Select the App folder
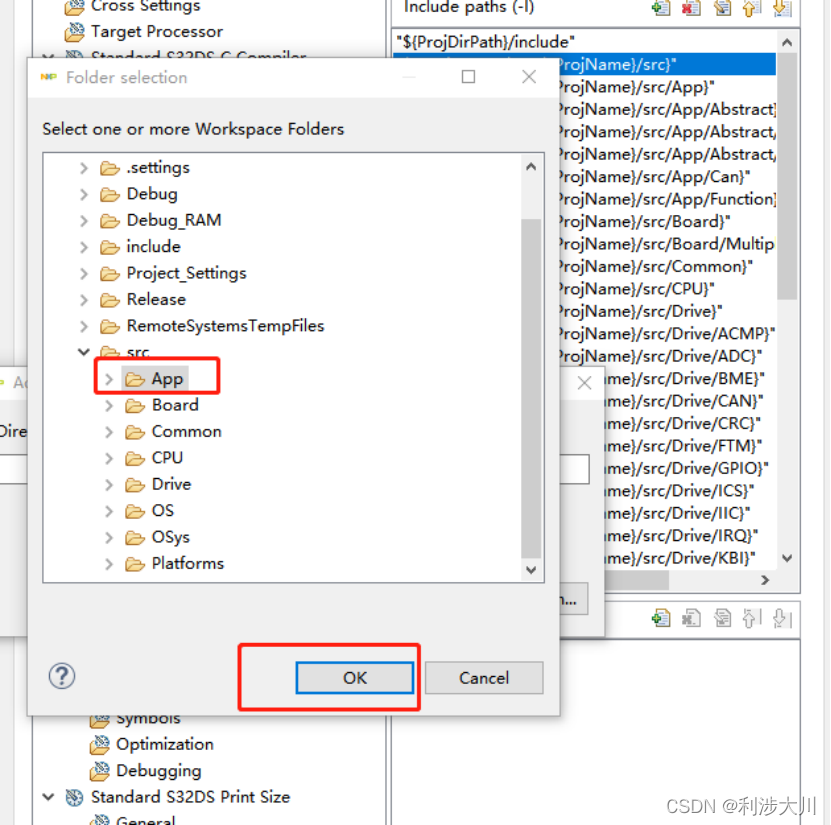This screenshot has width=831, height=825. [166, 379]
